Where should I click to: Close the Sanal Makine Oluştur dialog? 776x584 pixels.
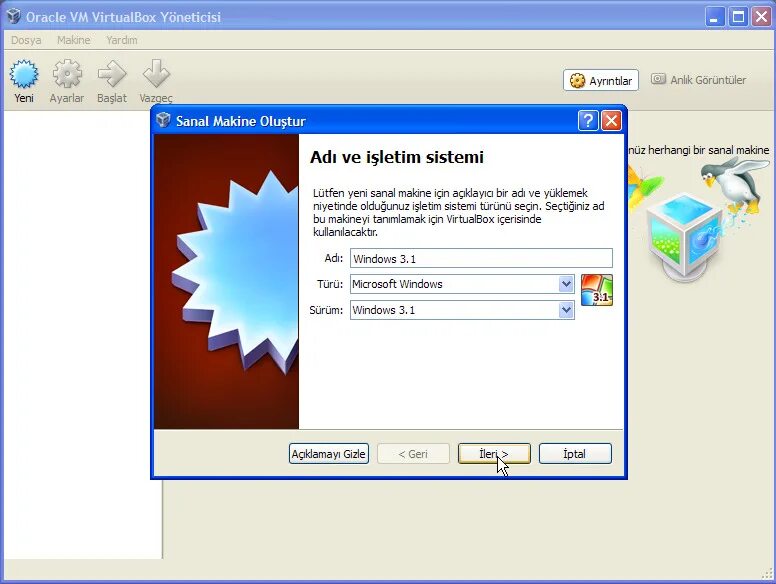tap(611, 120)
